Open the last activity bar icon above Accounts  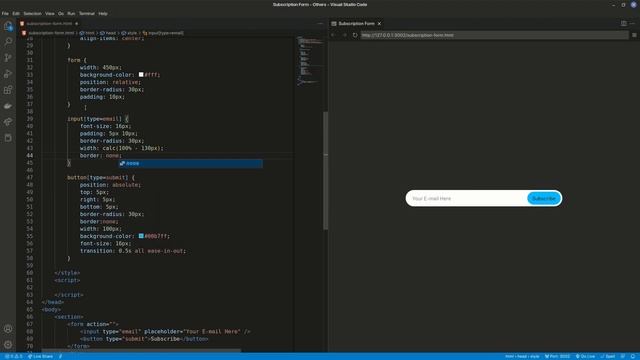pyautogui.click(x=8, y=138)
